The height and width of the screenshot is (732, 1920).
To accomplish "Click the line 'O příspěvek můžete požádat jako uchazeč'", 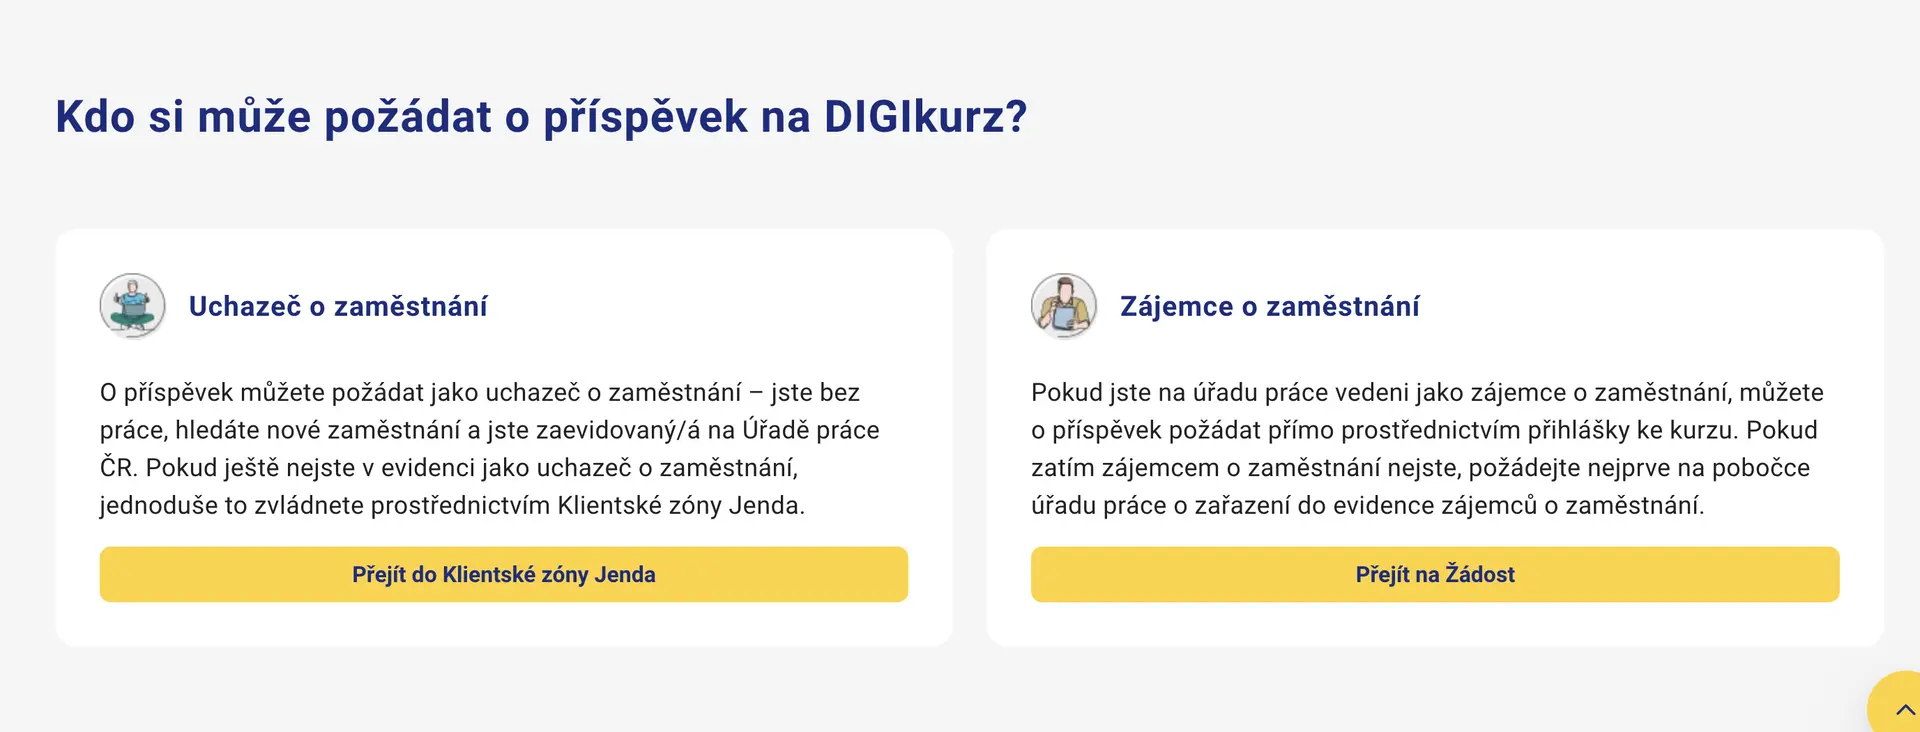I will [480, 392].
